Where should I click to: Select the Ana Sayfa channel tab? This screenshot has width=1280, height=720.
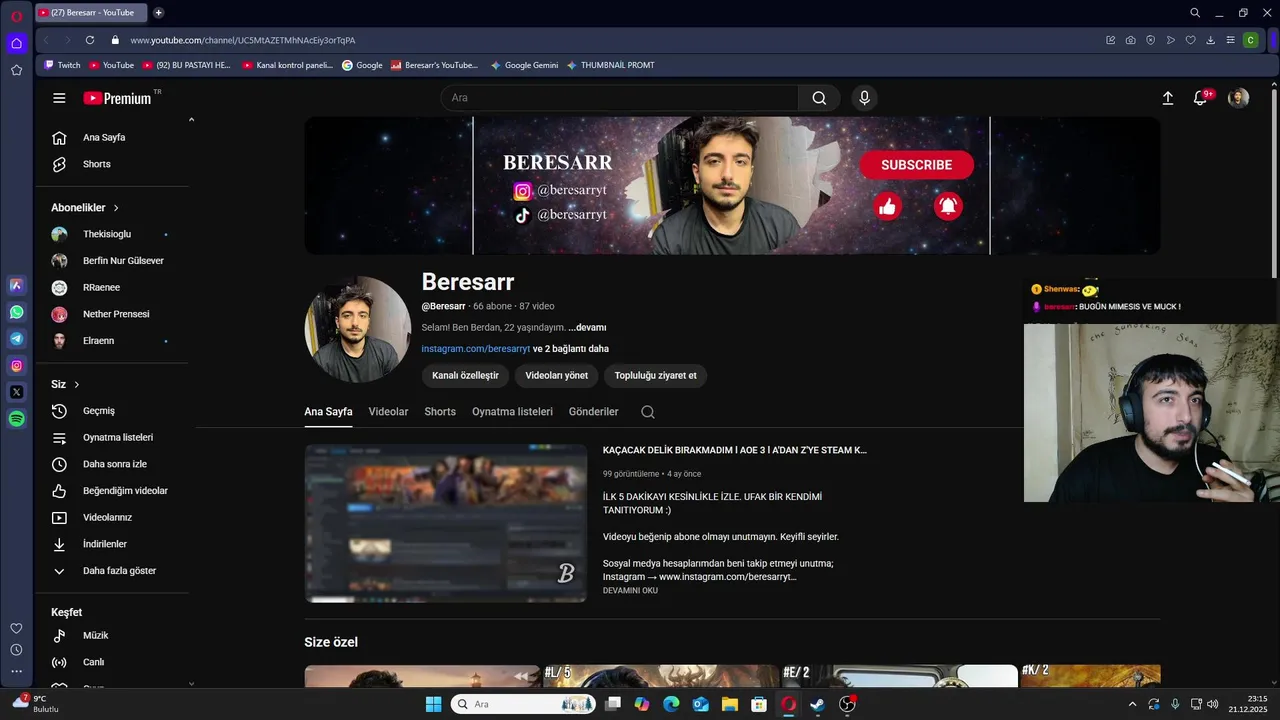(328, 412)
